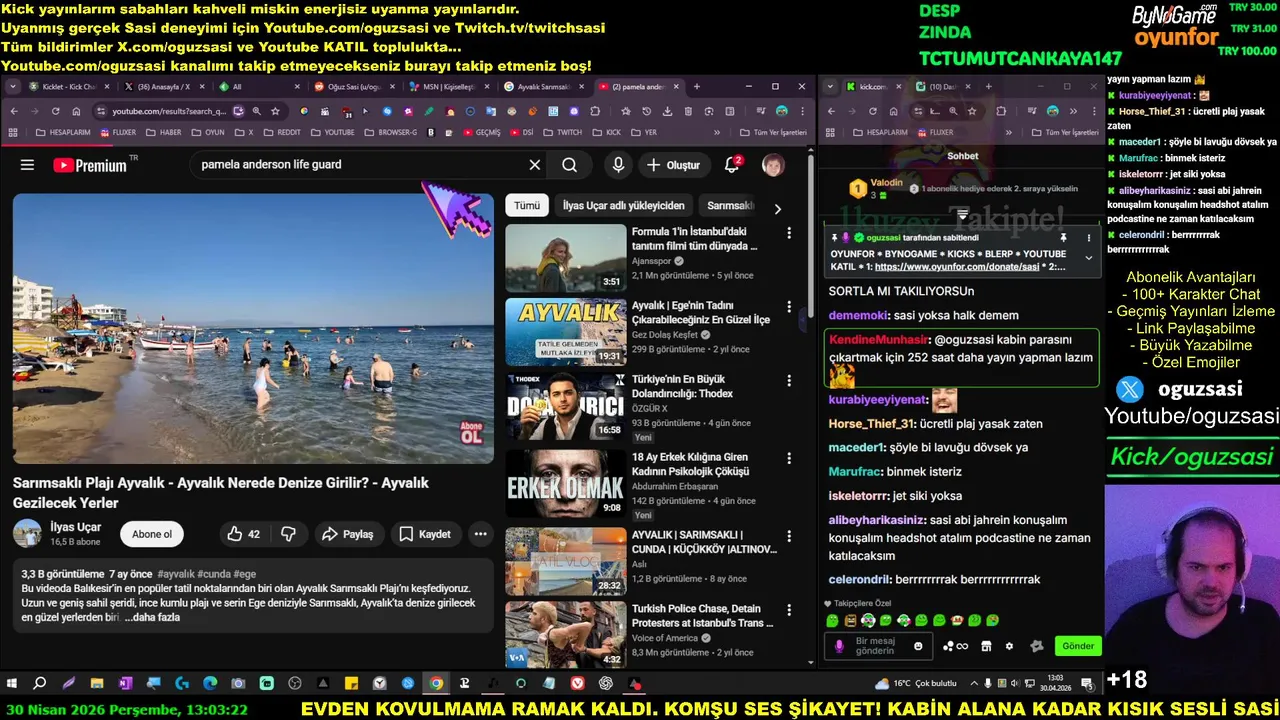Viewport: 1280px width, 720px height.
Task: Open the emoji picker in Kick chat
Action: pyautogui.click(x=918, y=646)
